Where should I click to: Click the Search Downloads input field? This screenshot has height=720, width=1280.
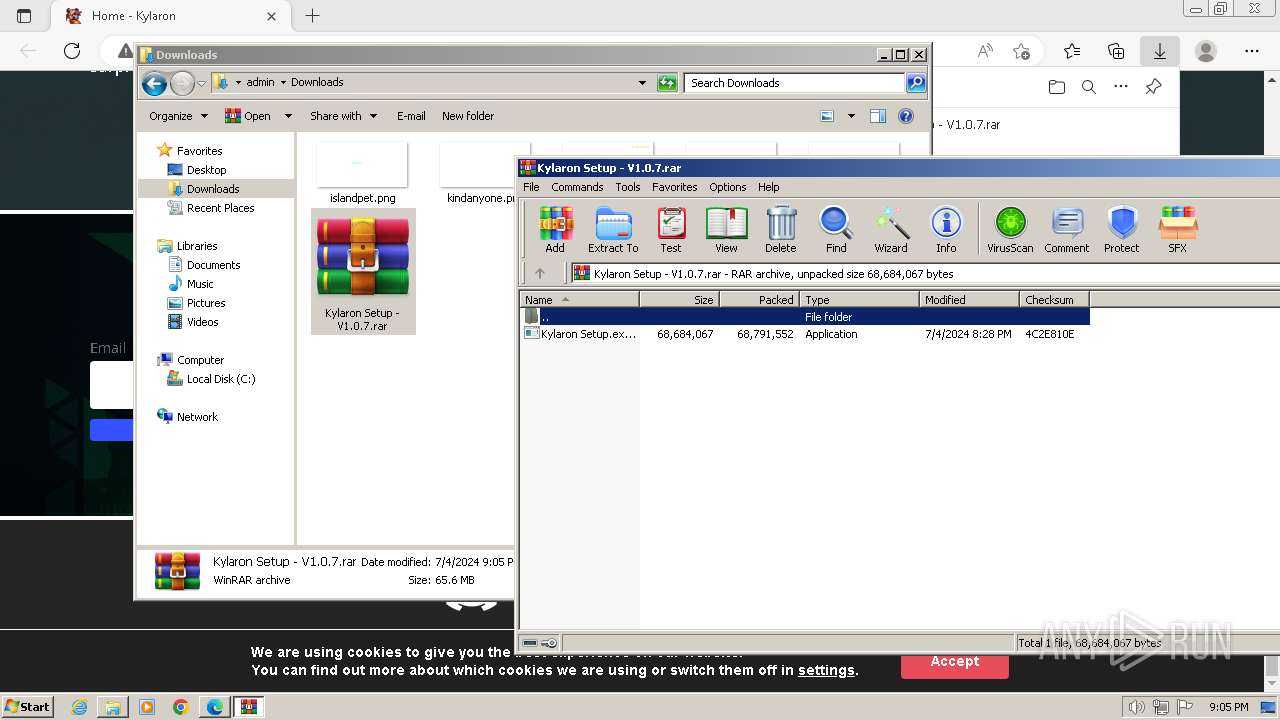tap(795, 83)
